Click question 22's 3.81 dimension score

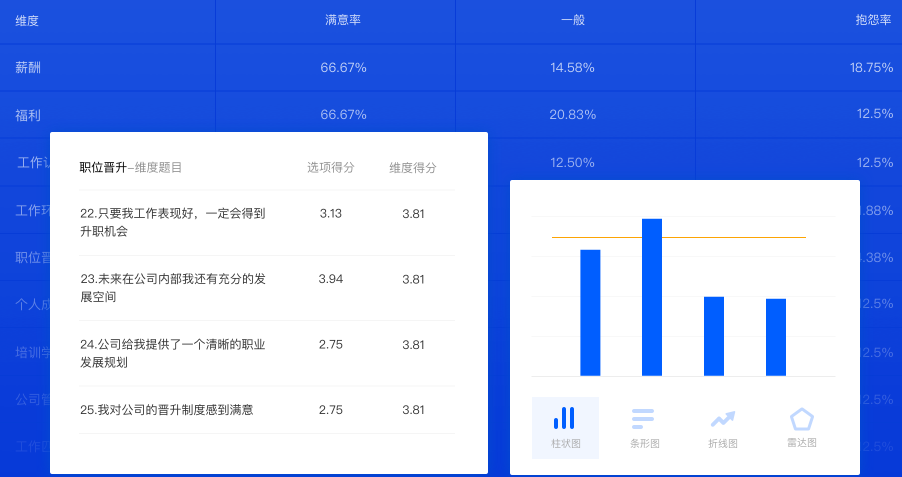pyautogui.click(x=413, y=214)
